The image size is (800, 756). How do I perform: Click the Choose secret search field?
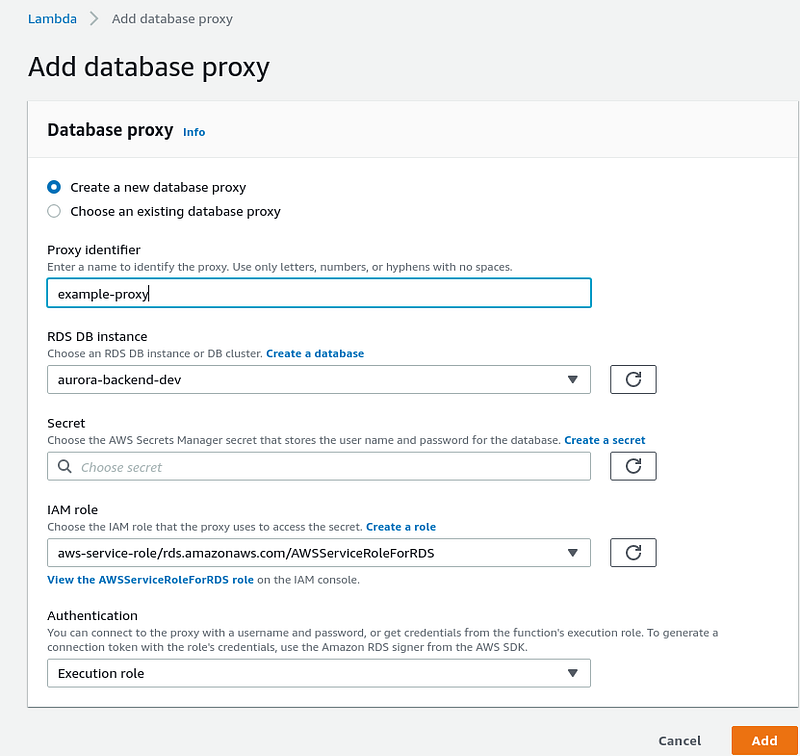(x=319, y=466)
